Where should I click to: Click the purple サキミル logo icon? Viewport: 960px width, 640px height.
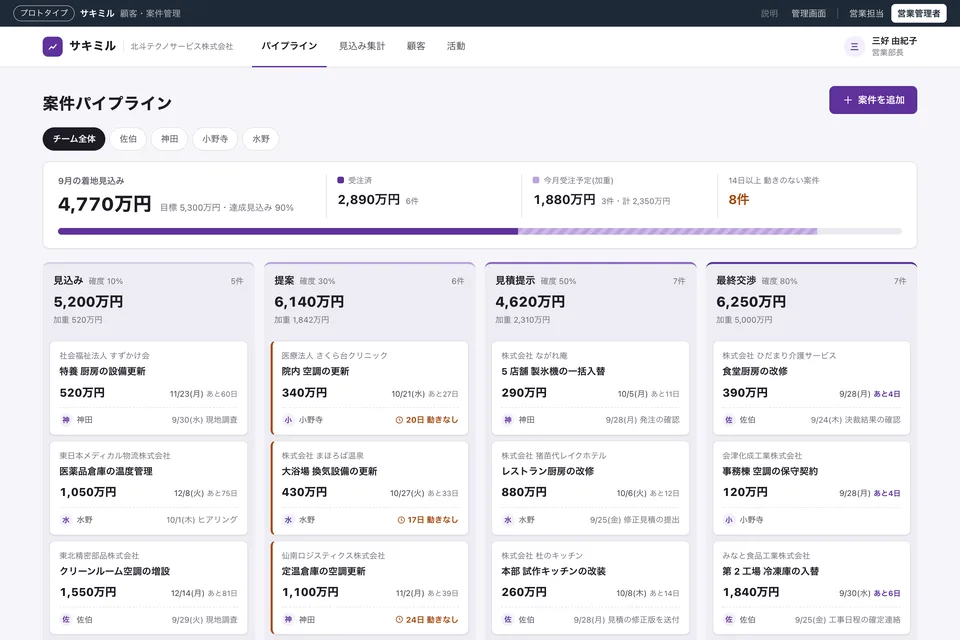tap(53, 47)
